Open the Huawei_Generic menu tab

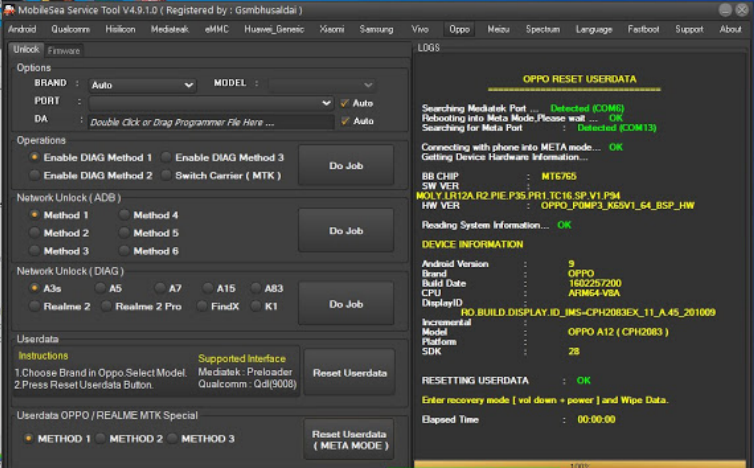[274, 29]
